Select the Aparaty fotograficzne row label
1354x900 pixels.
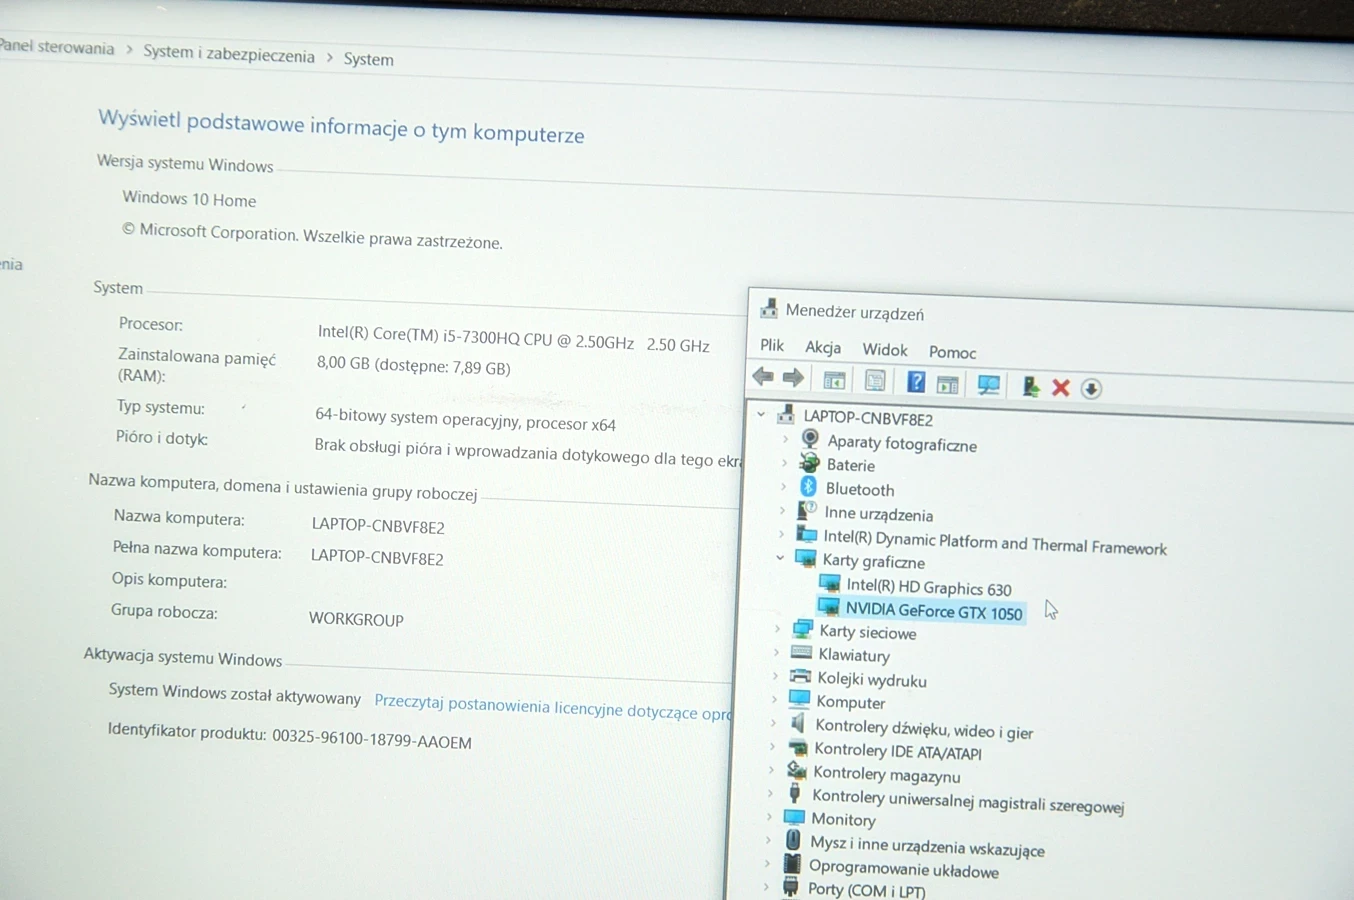click(902, 444)
